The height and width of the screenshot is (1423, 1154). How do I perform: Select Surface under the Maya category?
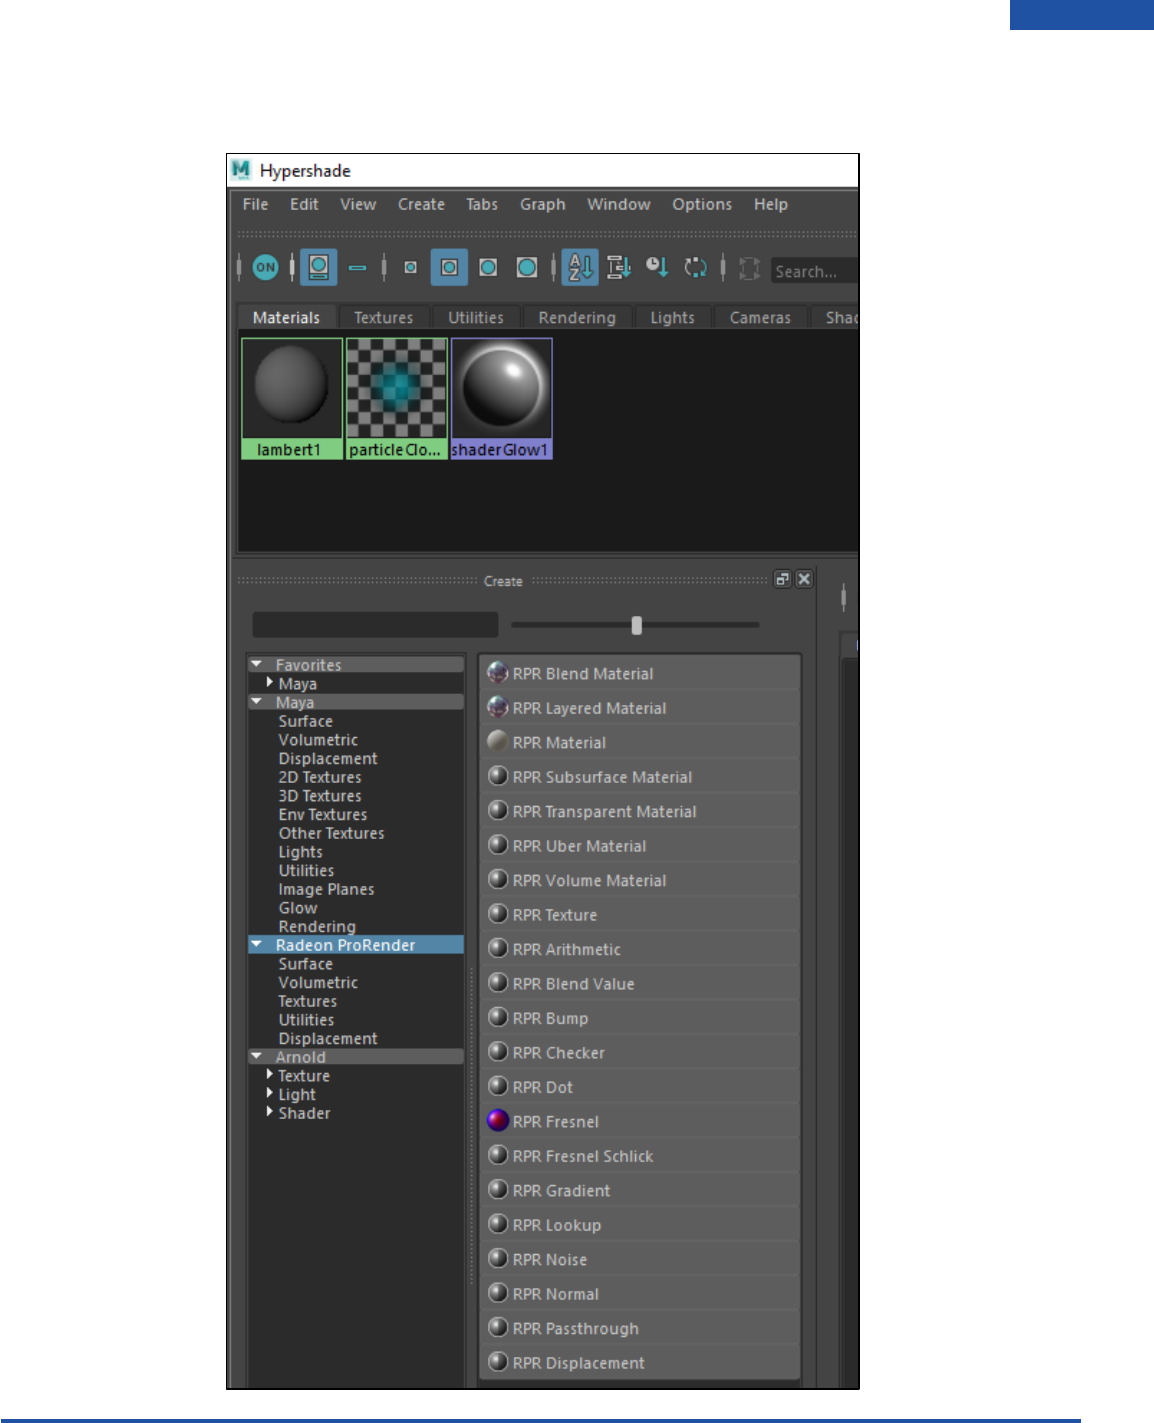306,721
